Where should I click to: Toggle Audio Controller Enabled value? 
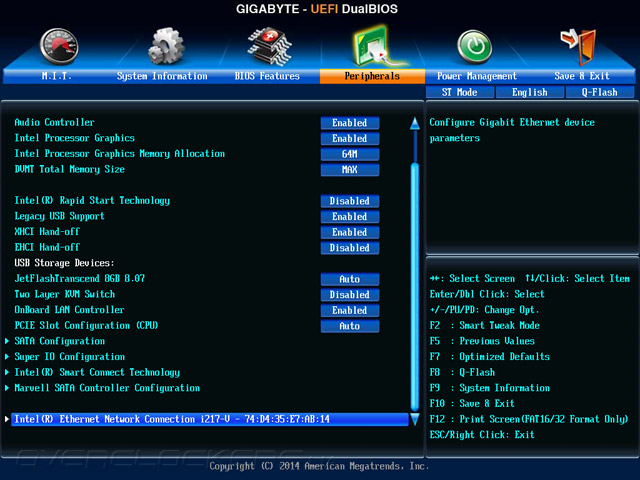tap(350, 123)
